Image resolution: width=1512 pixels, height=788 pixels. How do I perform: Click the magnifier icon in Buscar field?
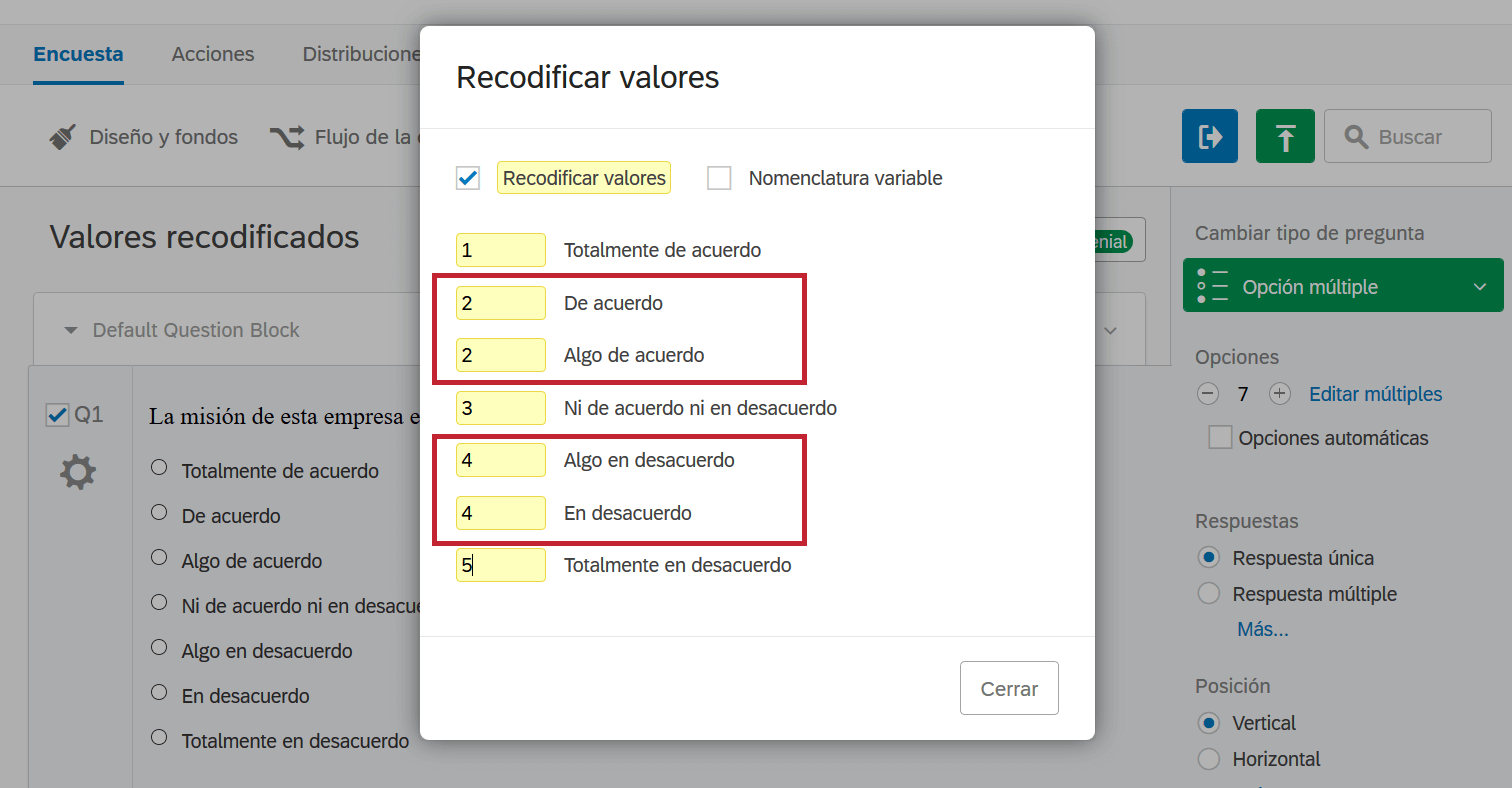1355,135
